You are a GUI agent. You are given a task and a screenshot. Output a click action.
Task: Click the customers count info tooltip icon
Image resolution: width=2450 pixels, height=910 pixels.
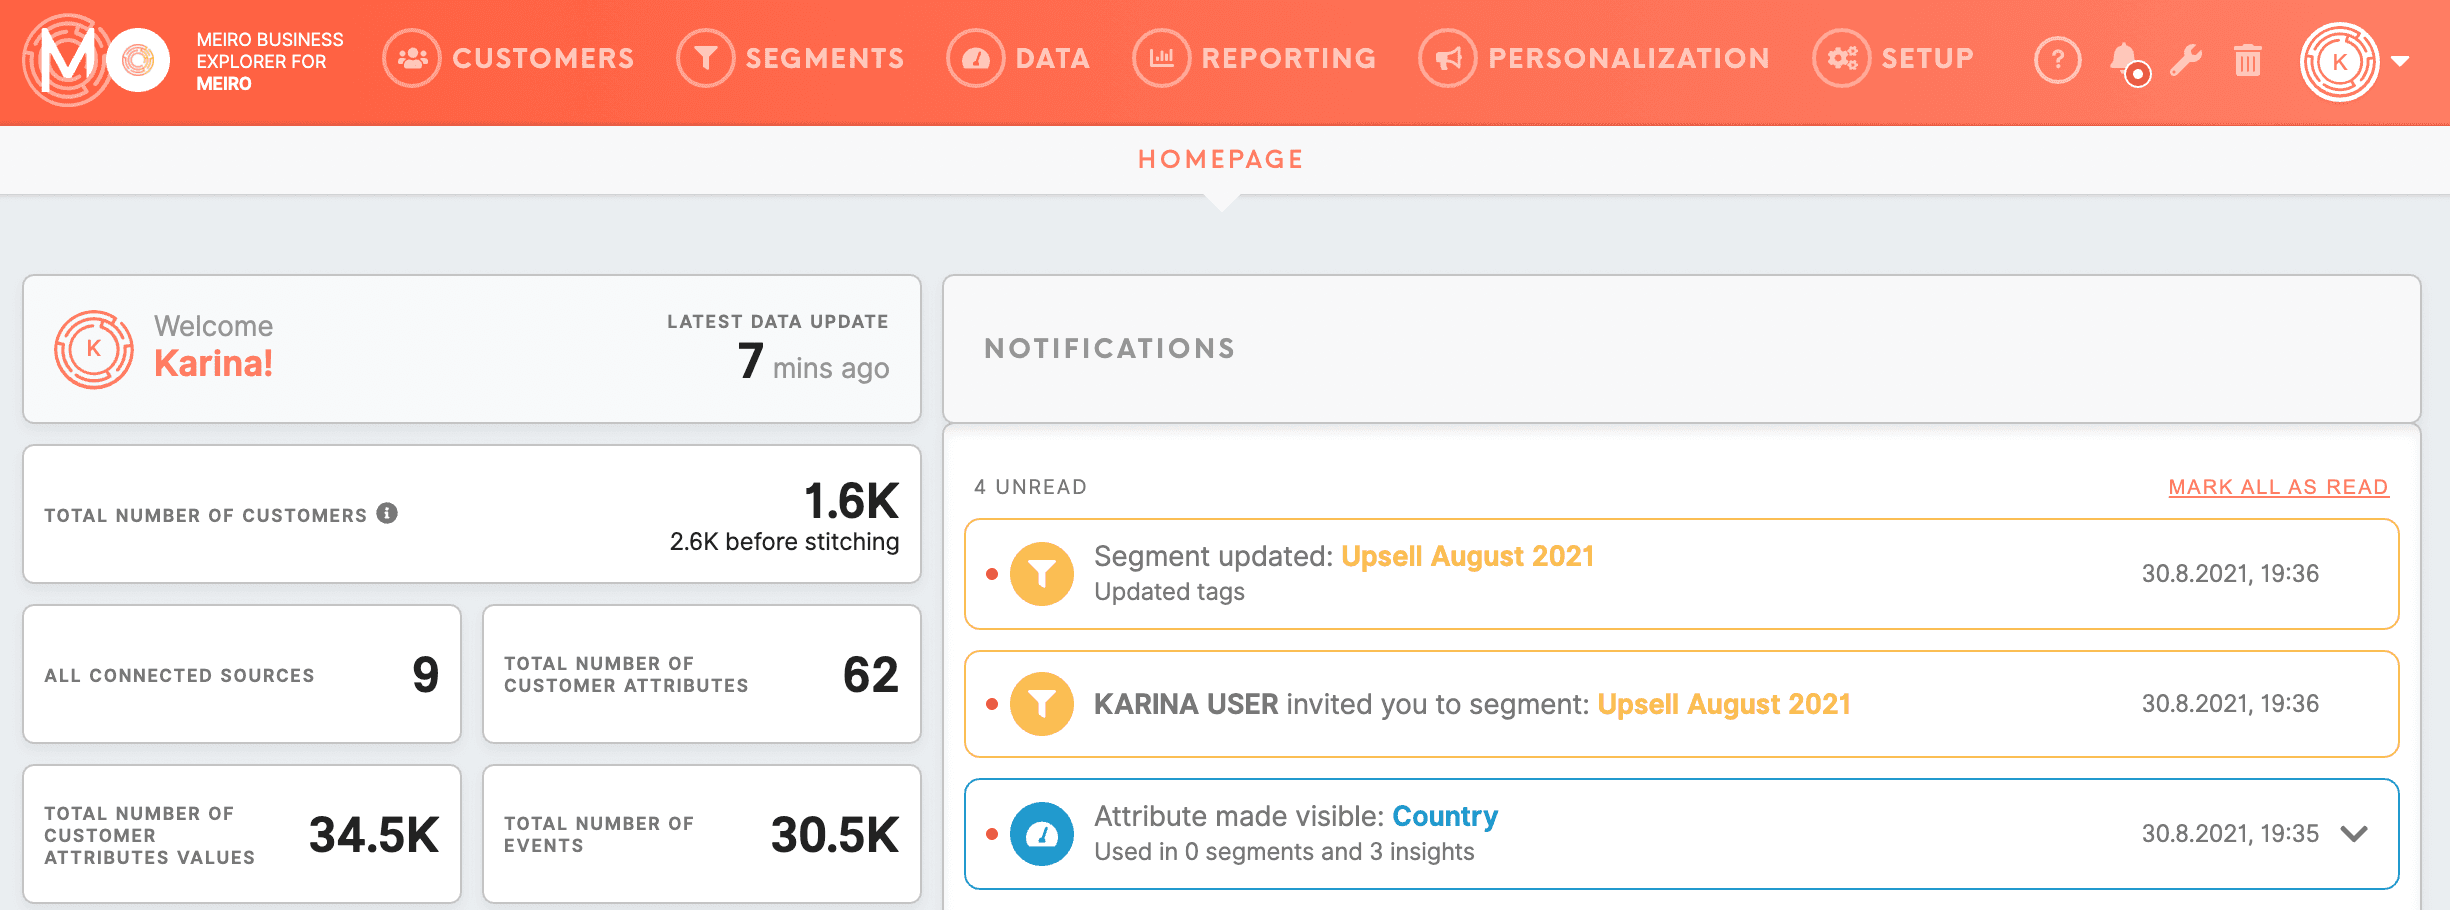coord(386,514)
